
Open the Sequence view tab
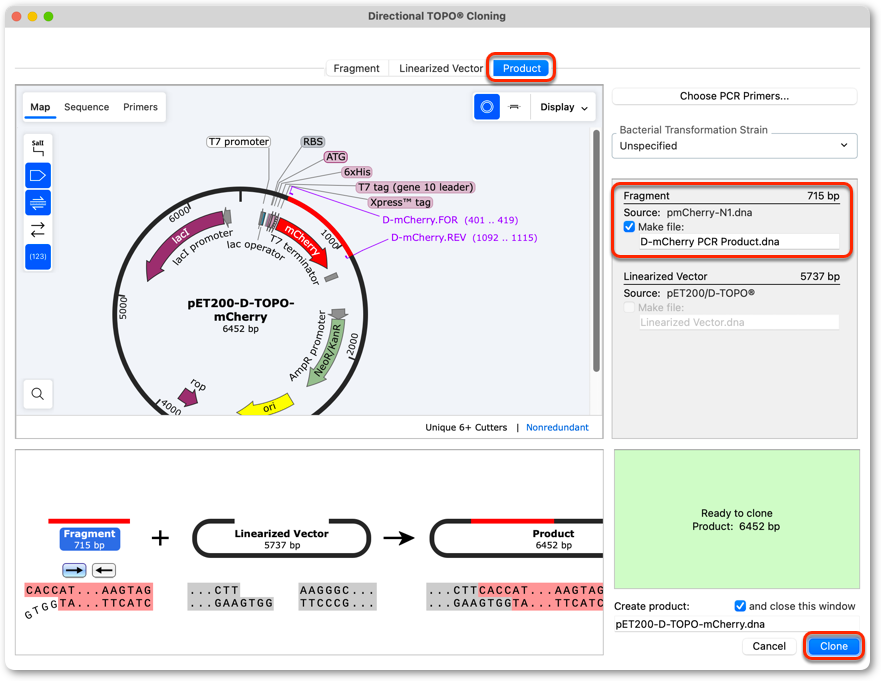87,107
